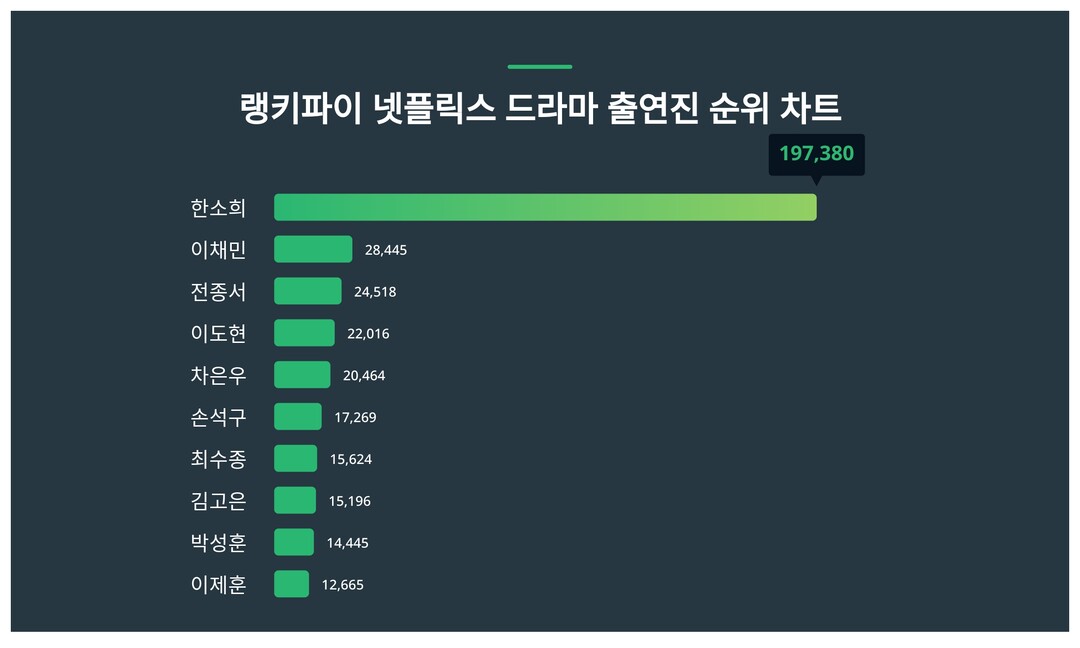Click the 22,016 value label
This screenshot has height=648, width=1080.
point(368,334)
